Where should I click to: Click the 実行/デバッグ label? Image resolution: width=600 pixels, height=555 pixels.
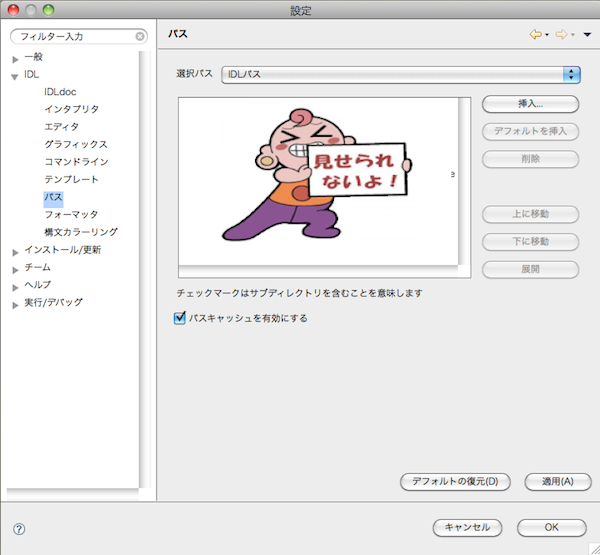(x=53, y=302)
